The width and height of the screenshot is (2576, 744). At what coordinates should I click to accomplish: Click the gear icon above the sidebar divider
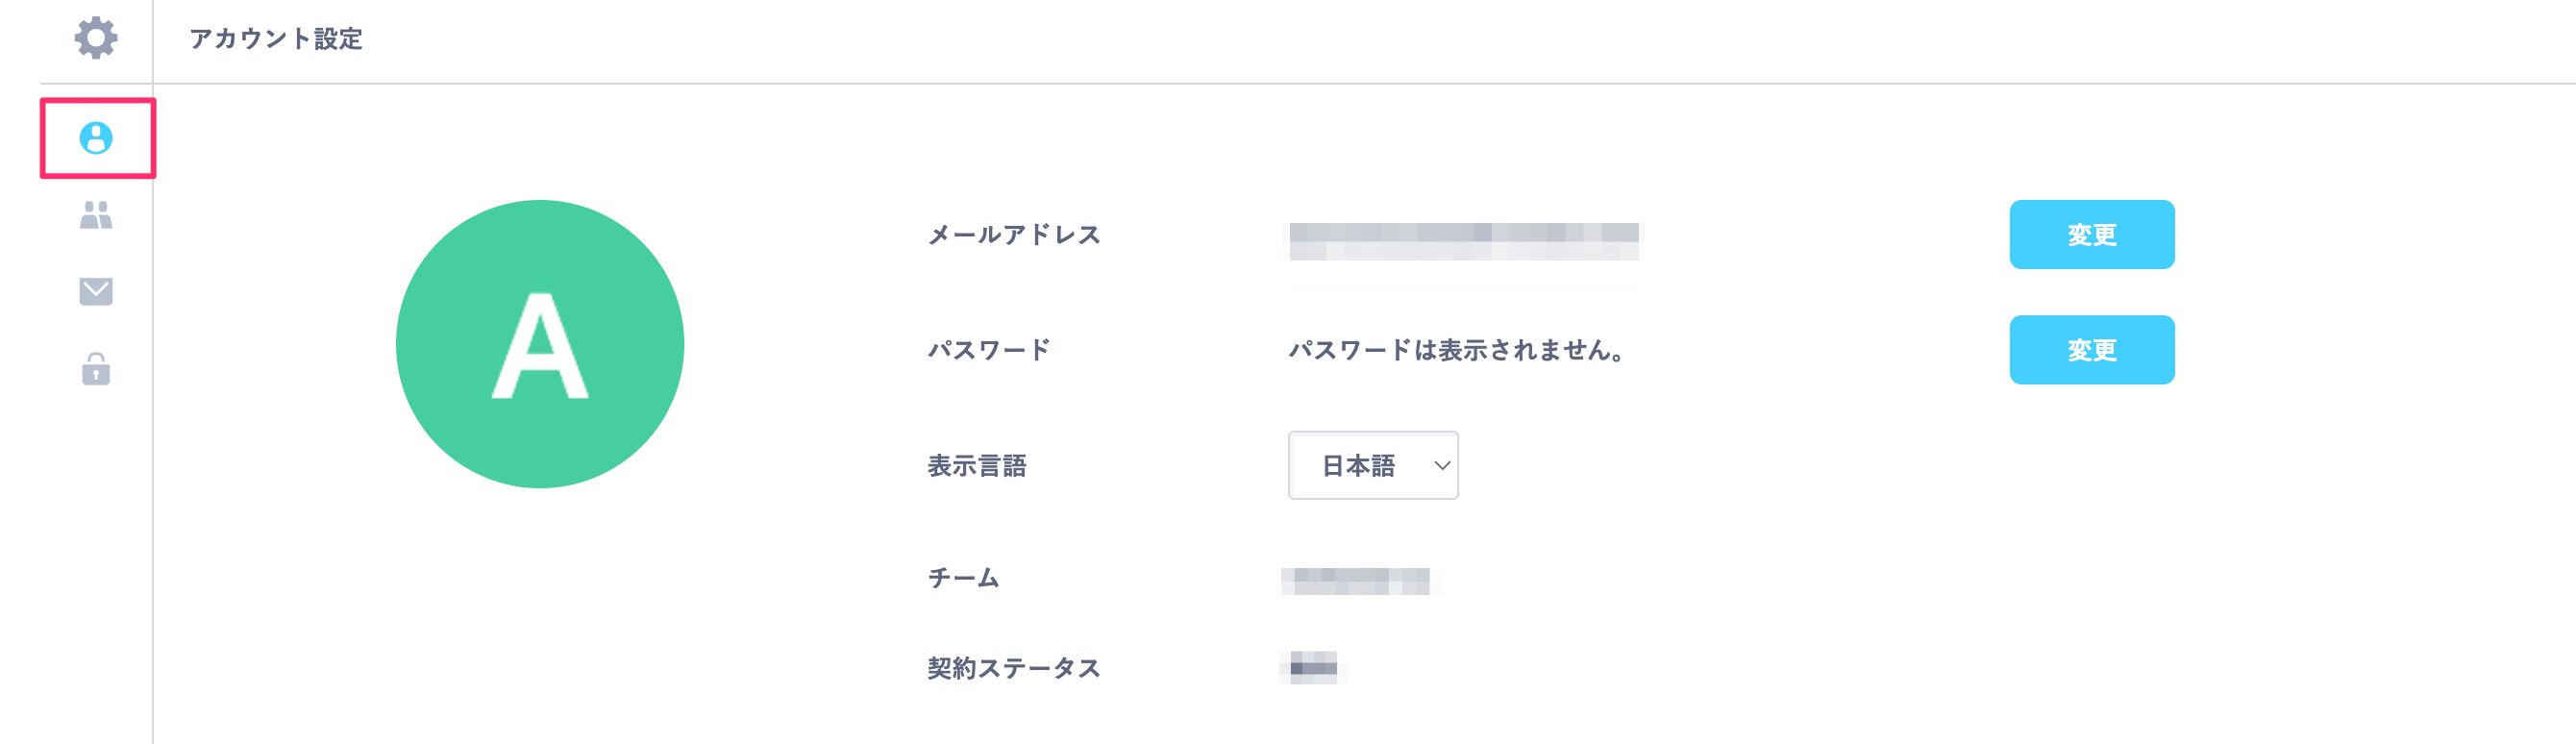[x=95, y=40]
